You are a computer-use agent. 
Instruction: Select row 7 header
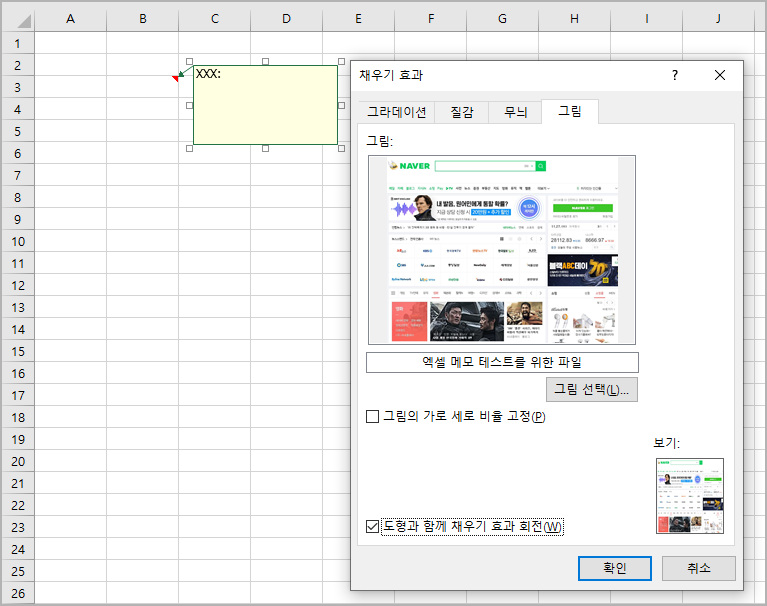[18, 175]
